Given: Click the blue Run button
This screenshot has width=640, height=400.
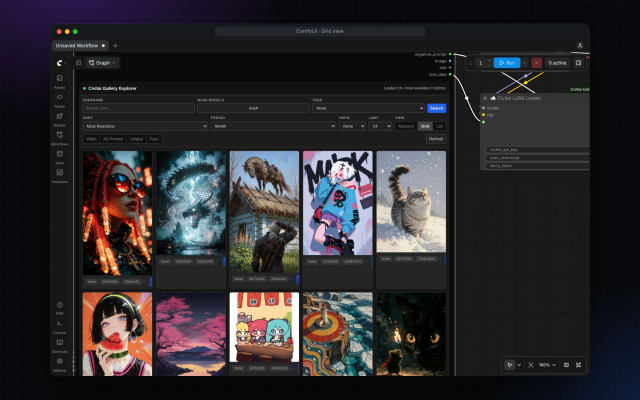Looking at the screenshot, I should [507, 63].
